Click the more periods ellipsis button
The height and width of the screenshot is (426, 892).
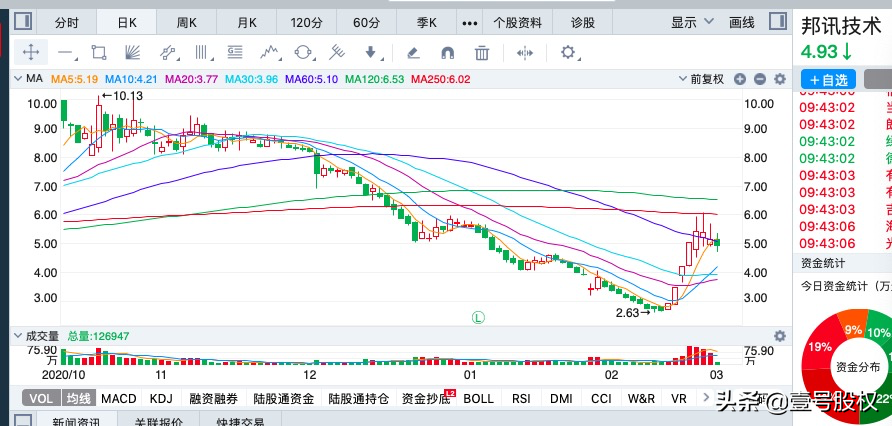[x=470, y=22]
